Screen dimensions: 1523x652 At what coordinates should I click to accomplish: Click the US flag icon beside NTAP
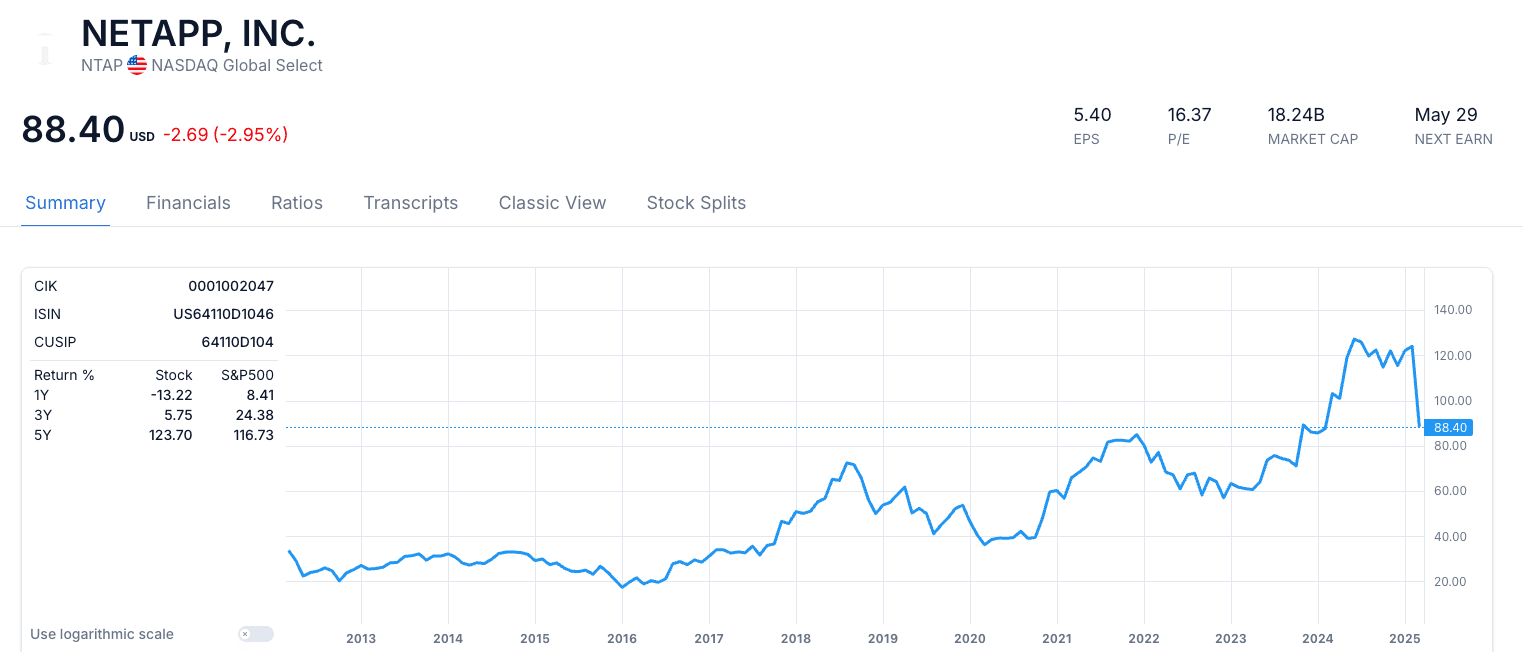(x=137, y=65)
